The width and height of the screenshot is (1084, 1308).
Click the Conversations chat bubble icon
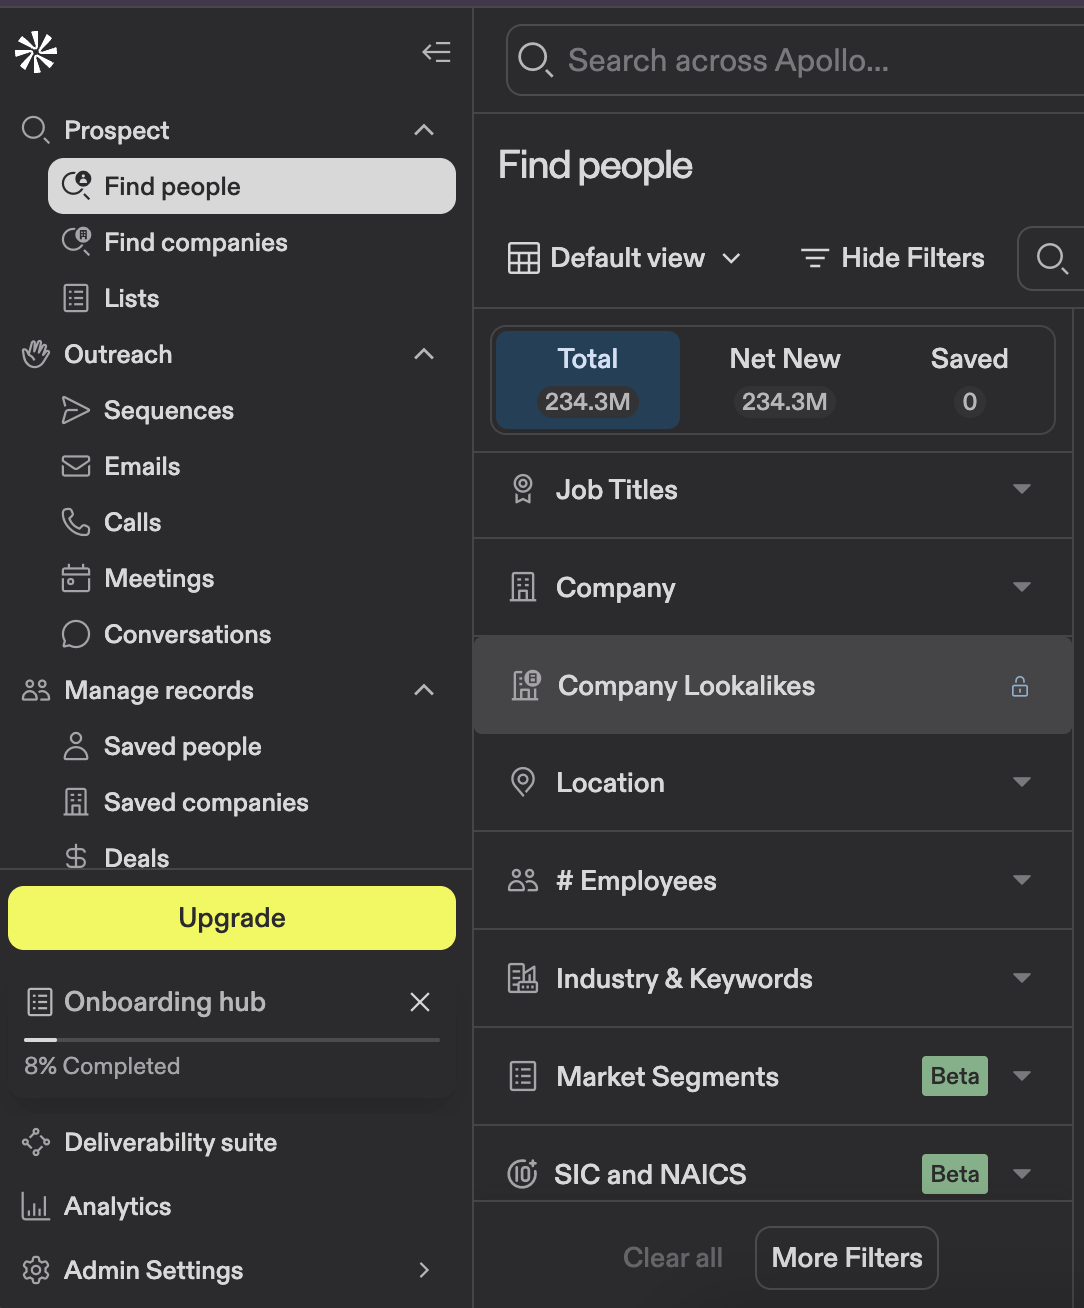(76, 634)
